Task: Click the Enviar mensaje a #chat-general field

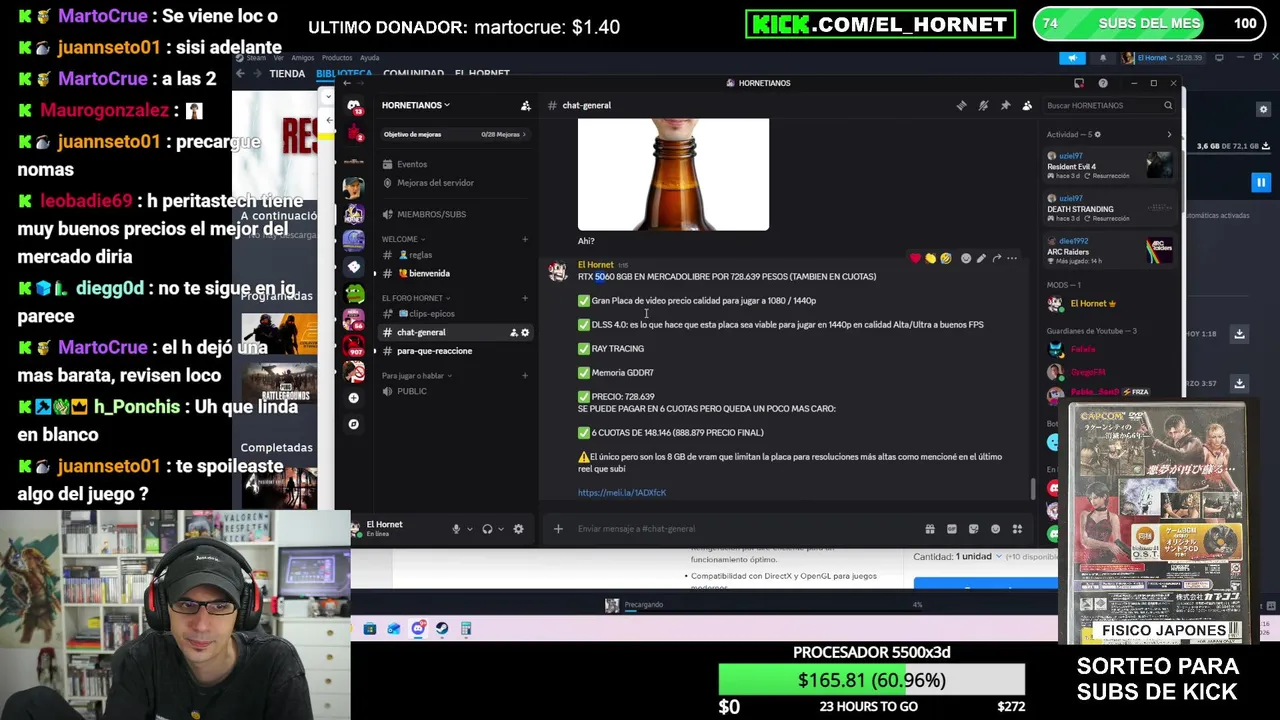Action: tap(740, 529)
